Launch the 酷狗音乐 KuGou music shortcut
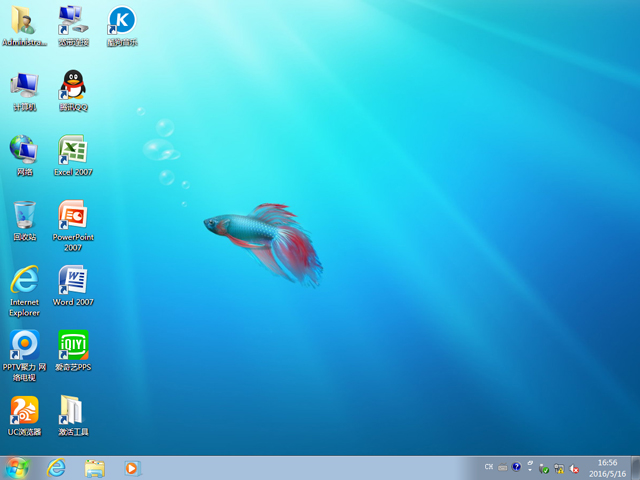Screen dimensions: 640x480 point(122,25)
